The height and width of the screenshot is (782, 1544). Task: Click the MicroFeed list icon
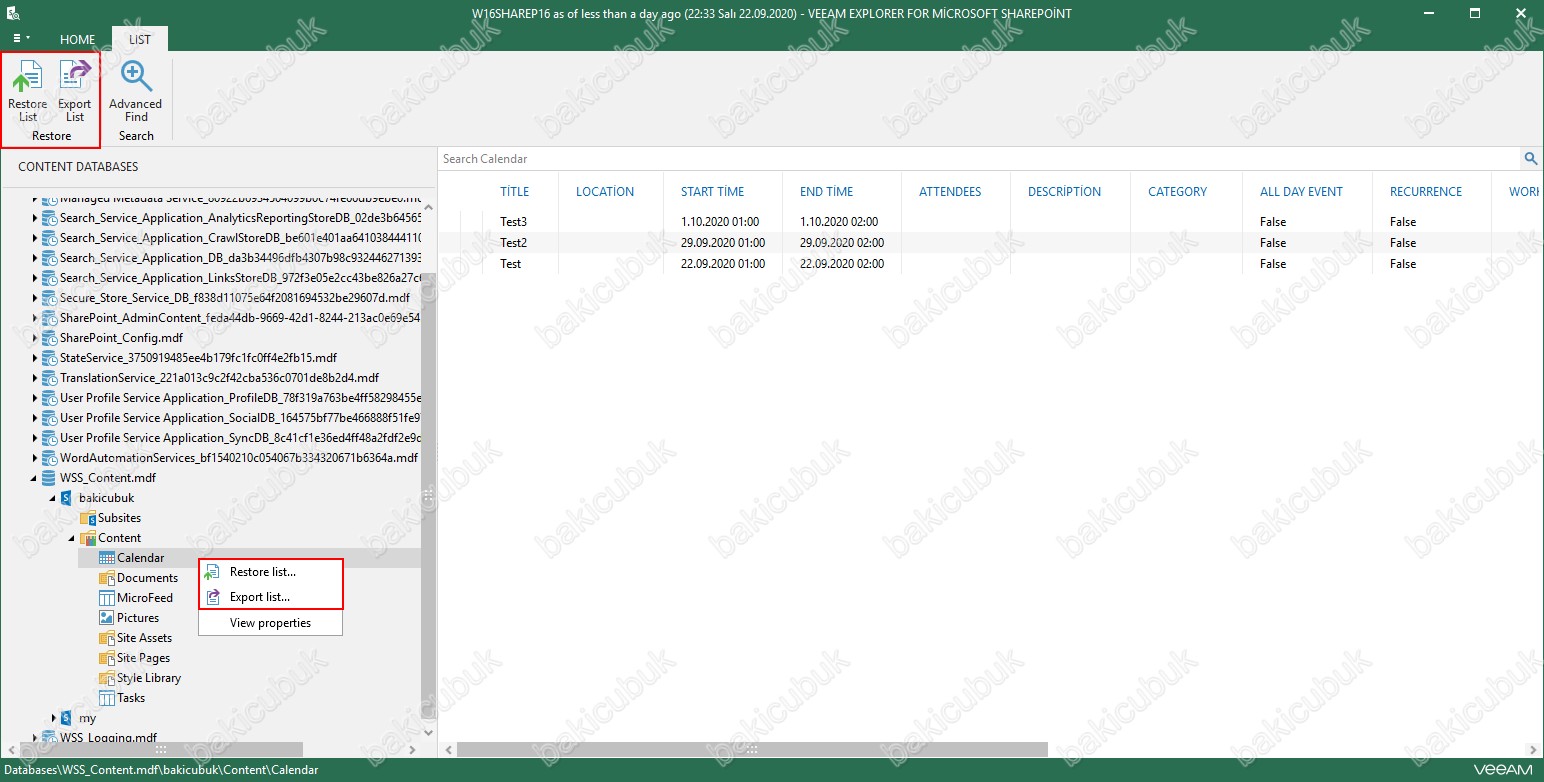(x=107, y=598)
